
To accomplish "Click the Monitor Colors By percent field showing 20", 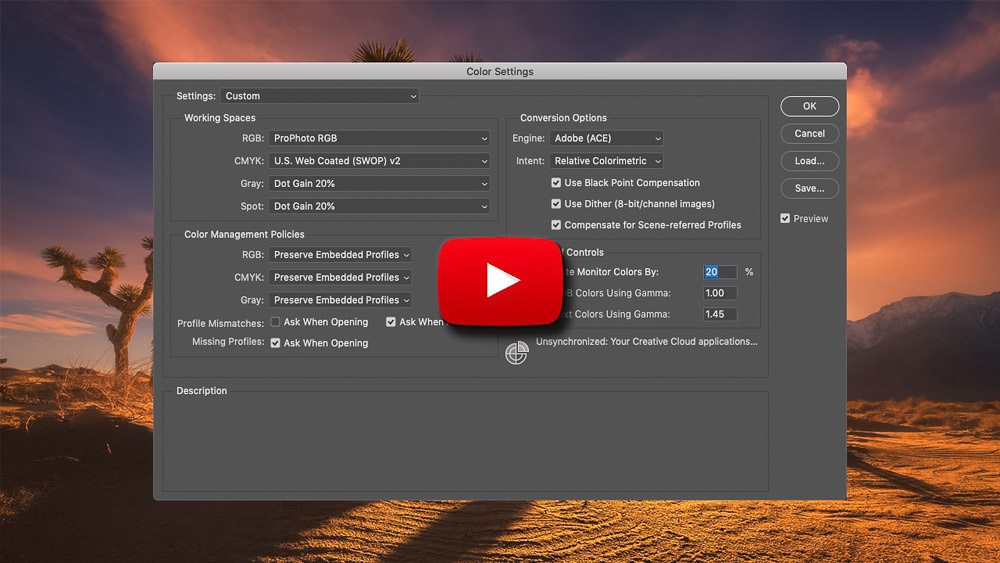I will (x=720, y=272).
